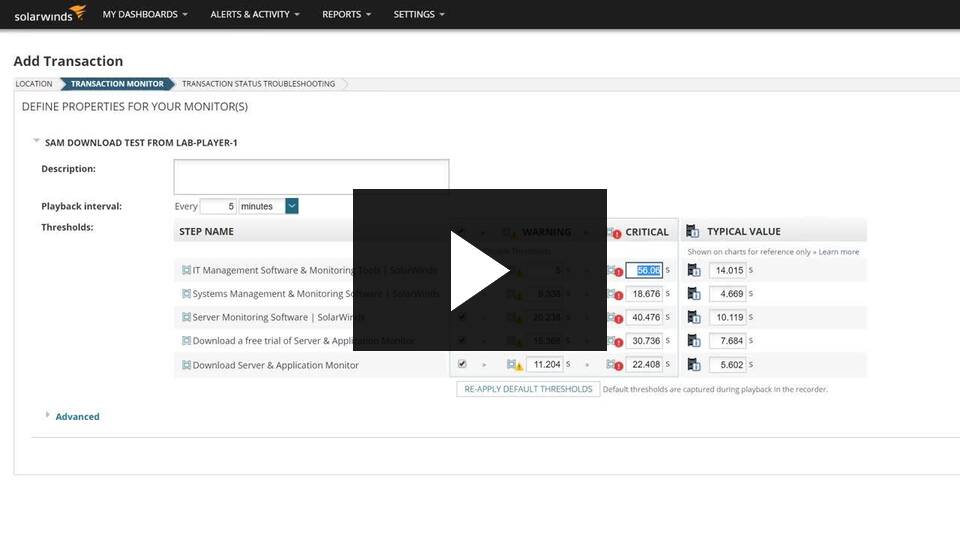This screenshot has height=540, width=960.
Task: Click typical value icon next to 14.015
Action: (694, 270)
